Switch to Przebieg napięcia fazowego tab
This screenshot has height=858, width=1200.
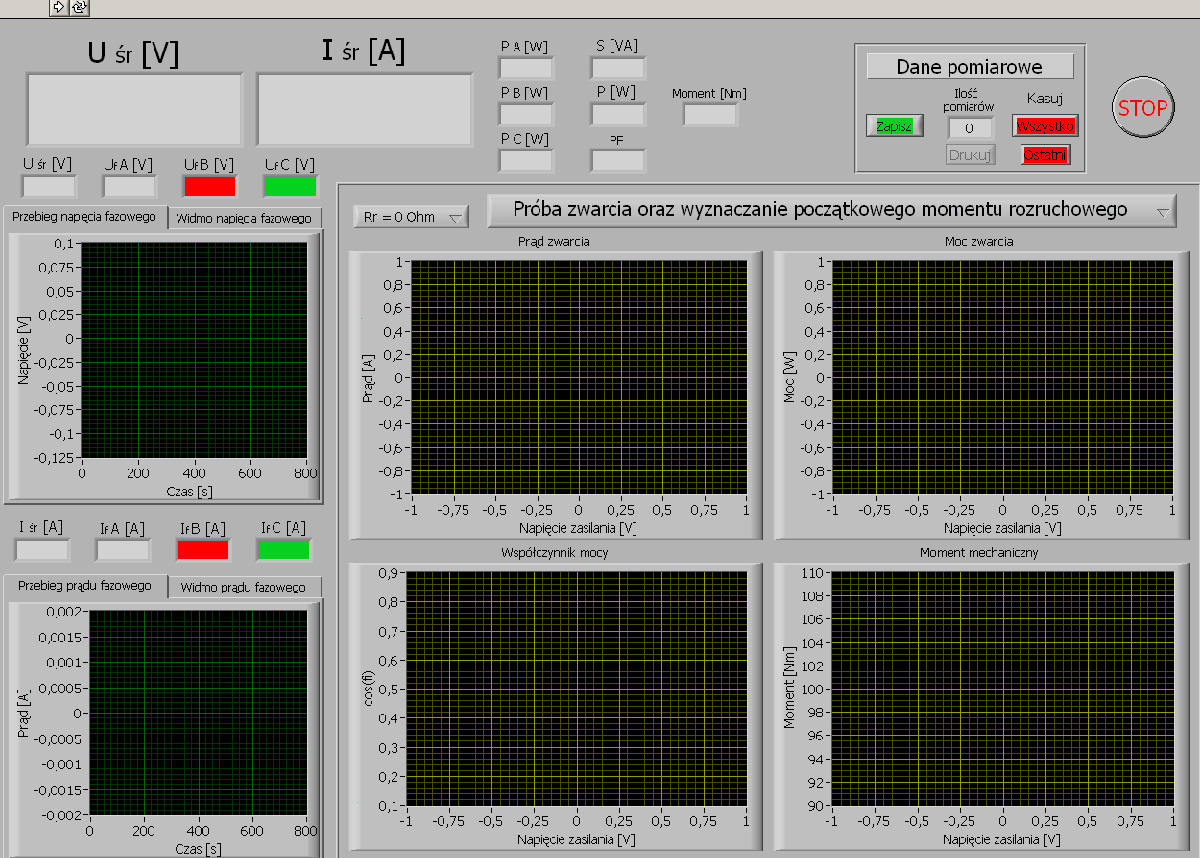coord(84,217)
